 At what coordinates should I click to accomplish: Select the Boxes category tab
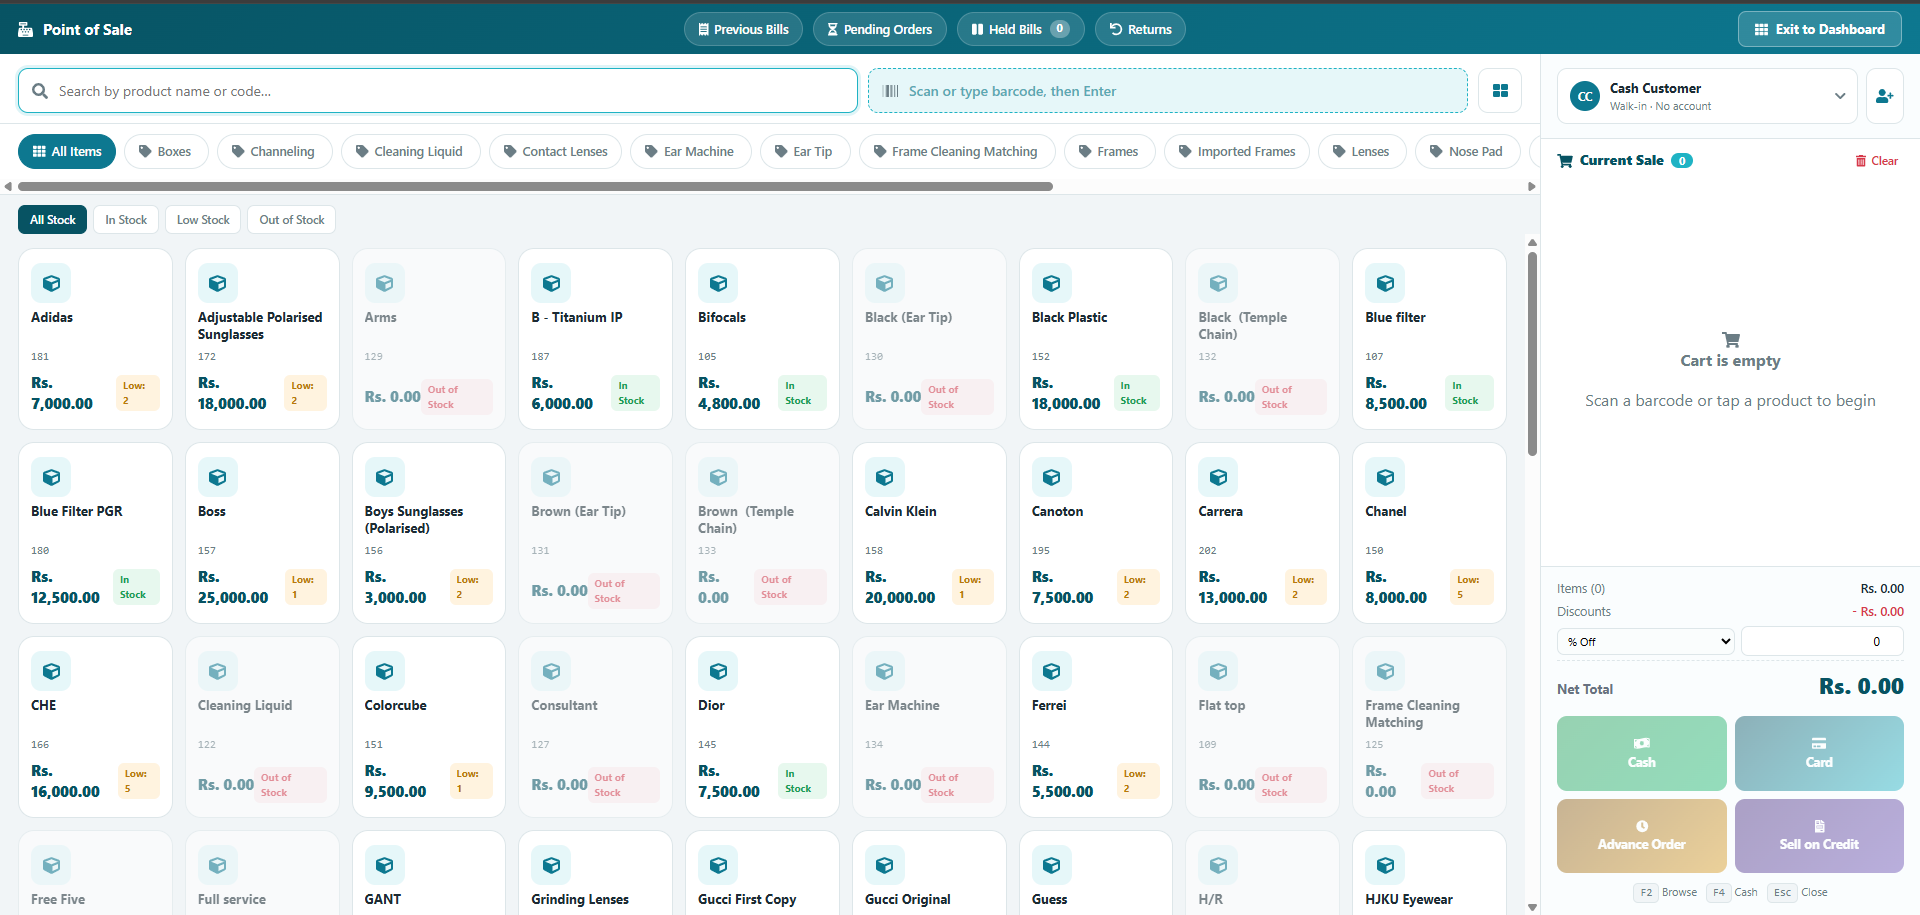165,152
